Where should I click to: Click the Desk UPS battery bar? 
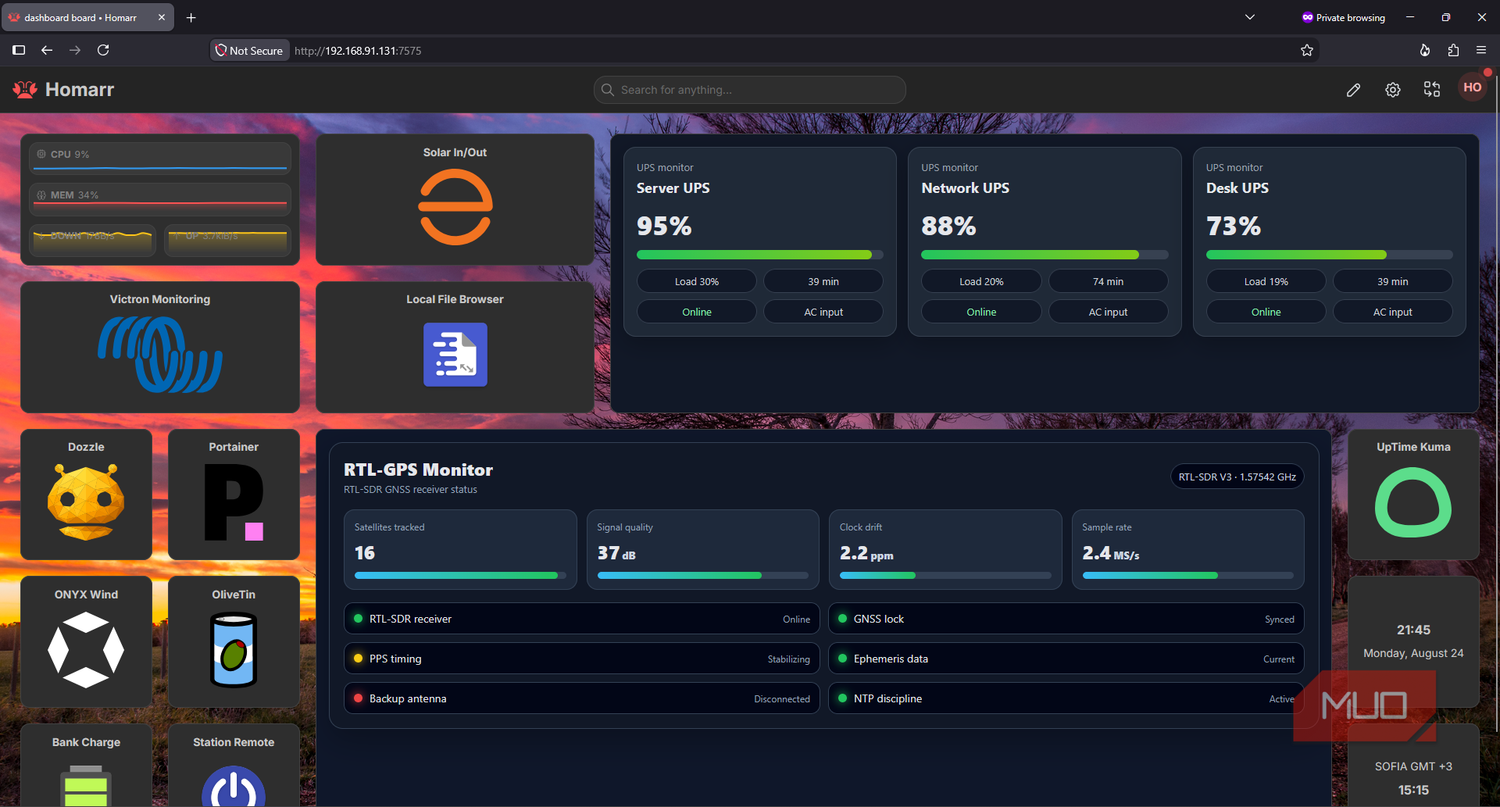pyautogui.click(x=1329, y=255)
